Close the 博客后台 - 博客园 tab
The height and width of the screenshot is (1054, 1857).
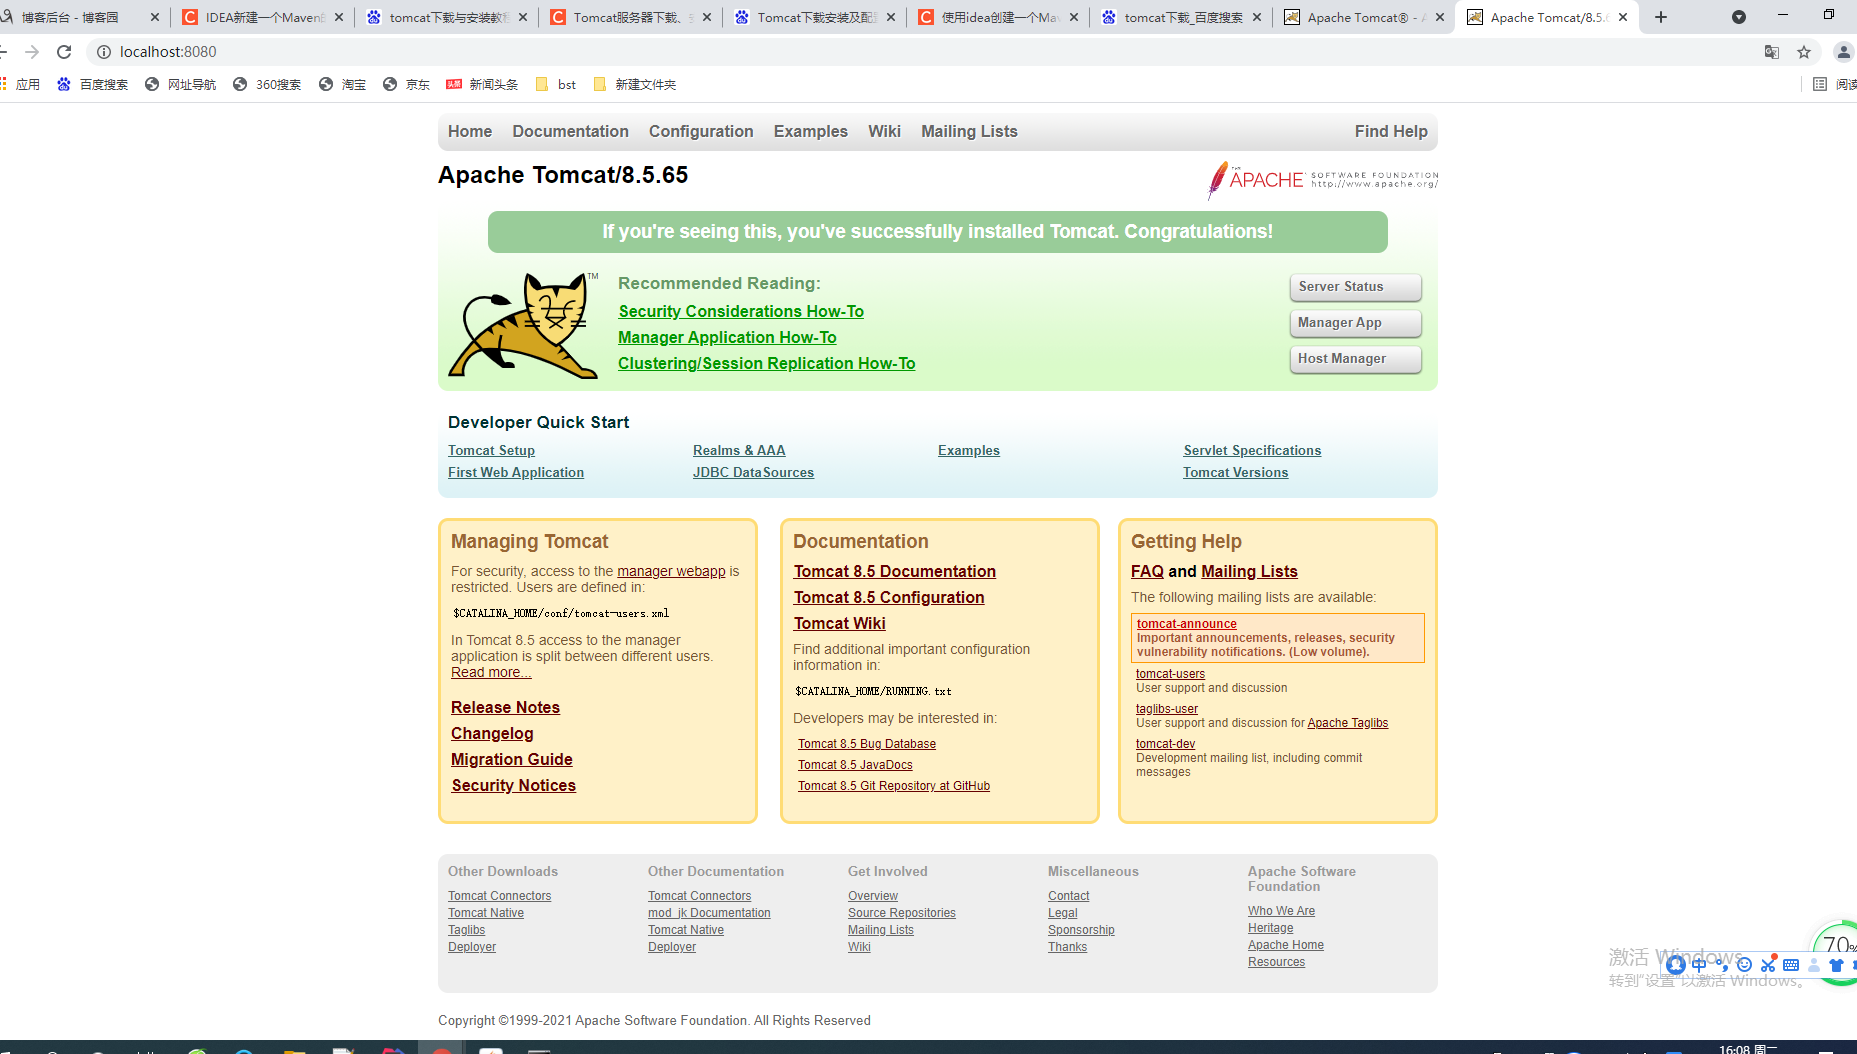coord(155,17)
